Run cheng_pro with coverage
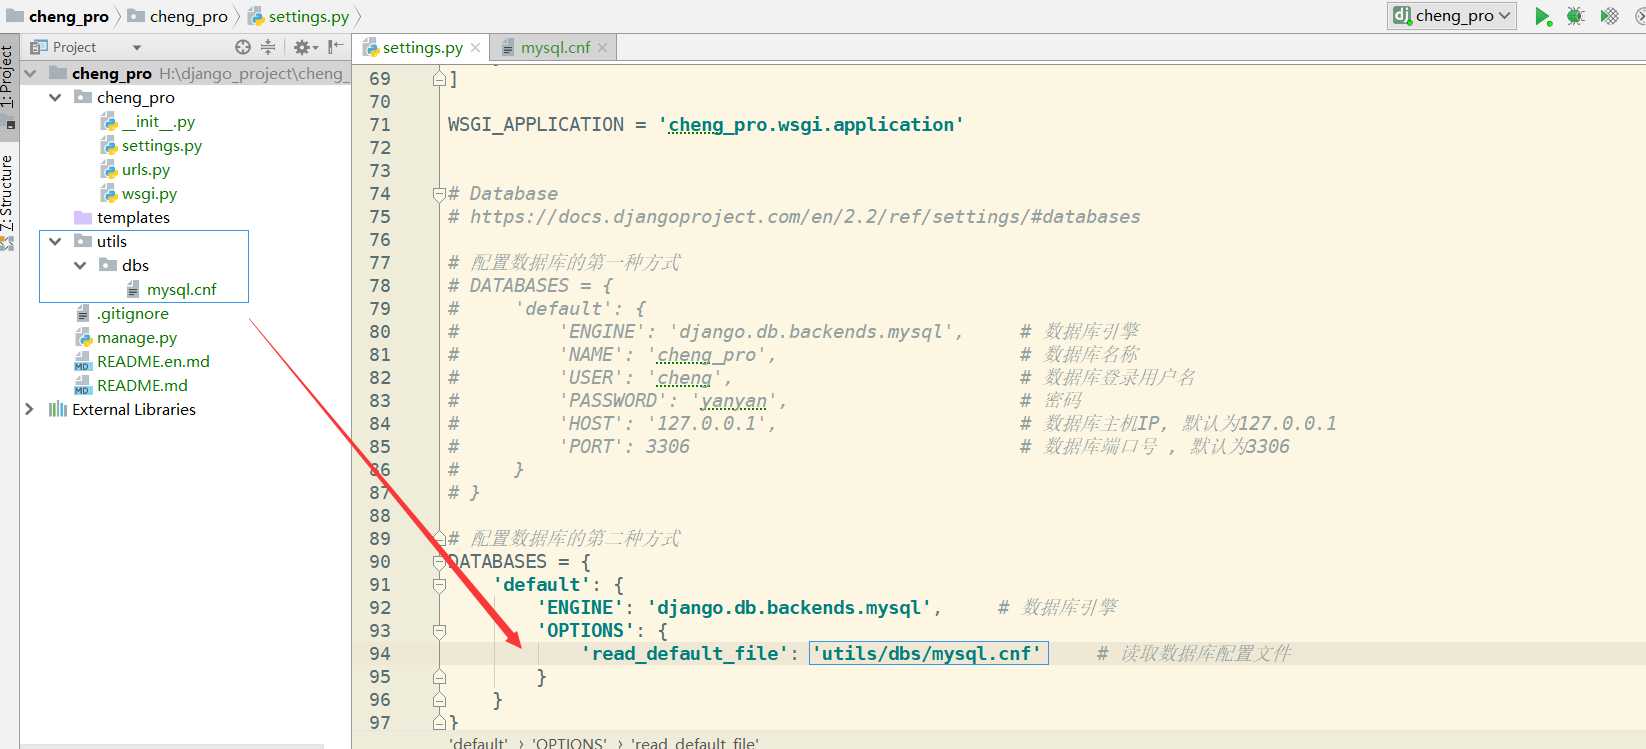 click(1609, 16)
